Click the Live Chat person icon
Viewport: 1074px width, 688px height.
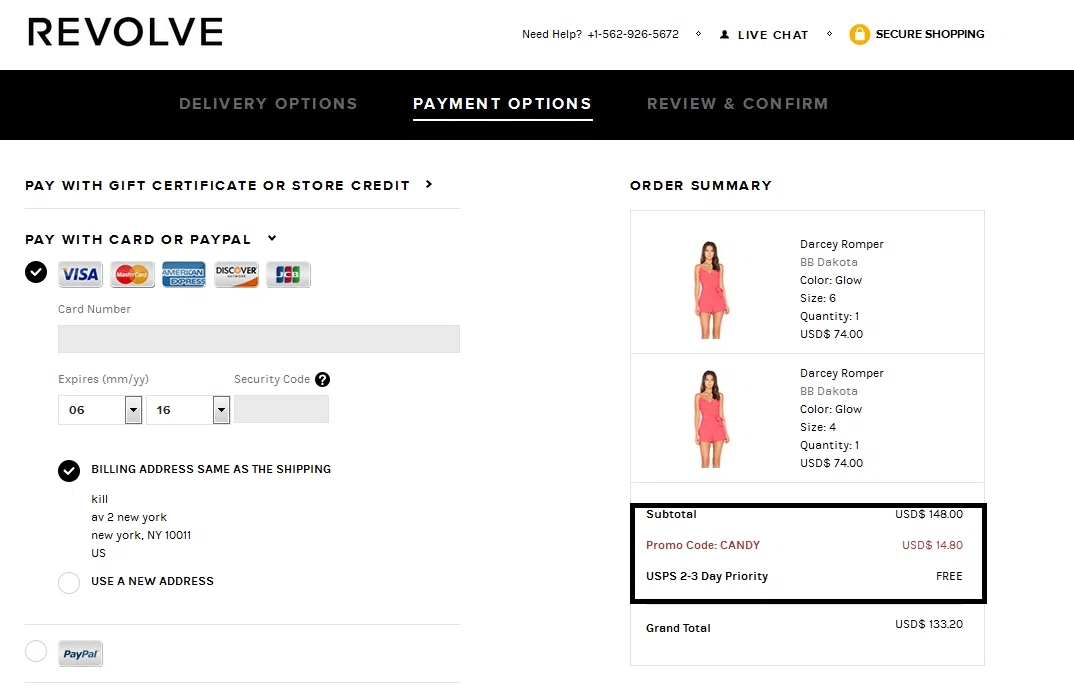click(x=724, y=34)
